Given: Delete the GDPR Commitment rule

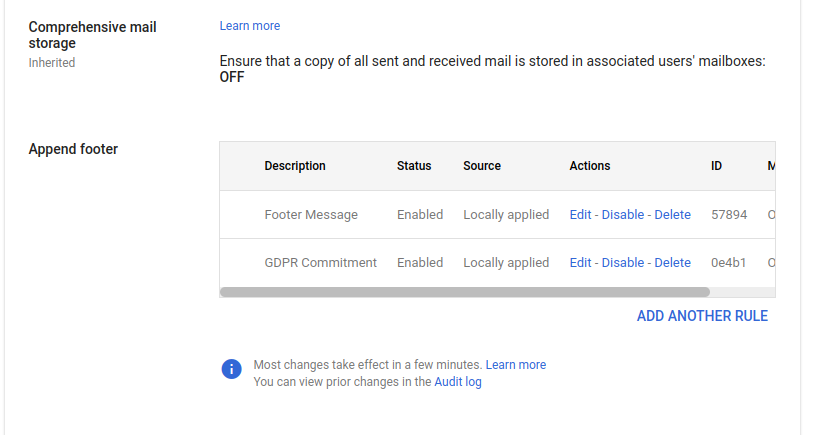Looking at the screenshot, I should [x=672, y=262].
